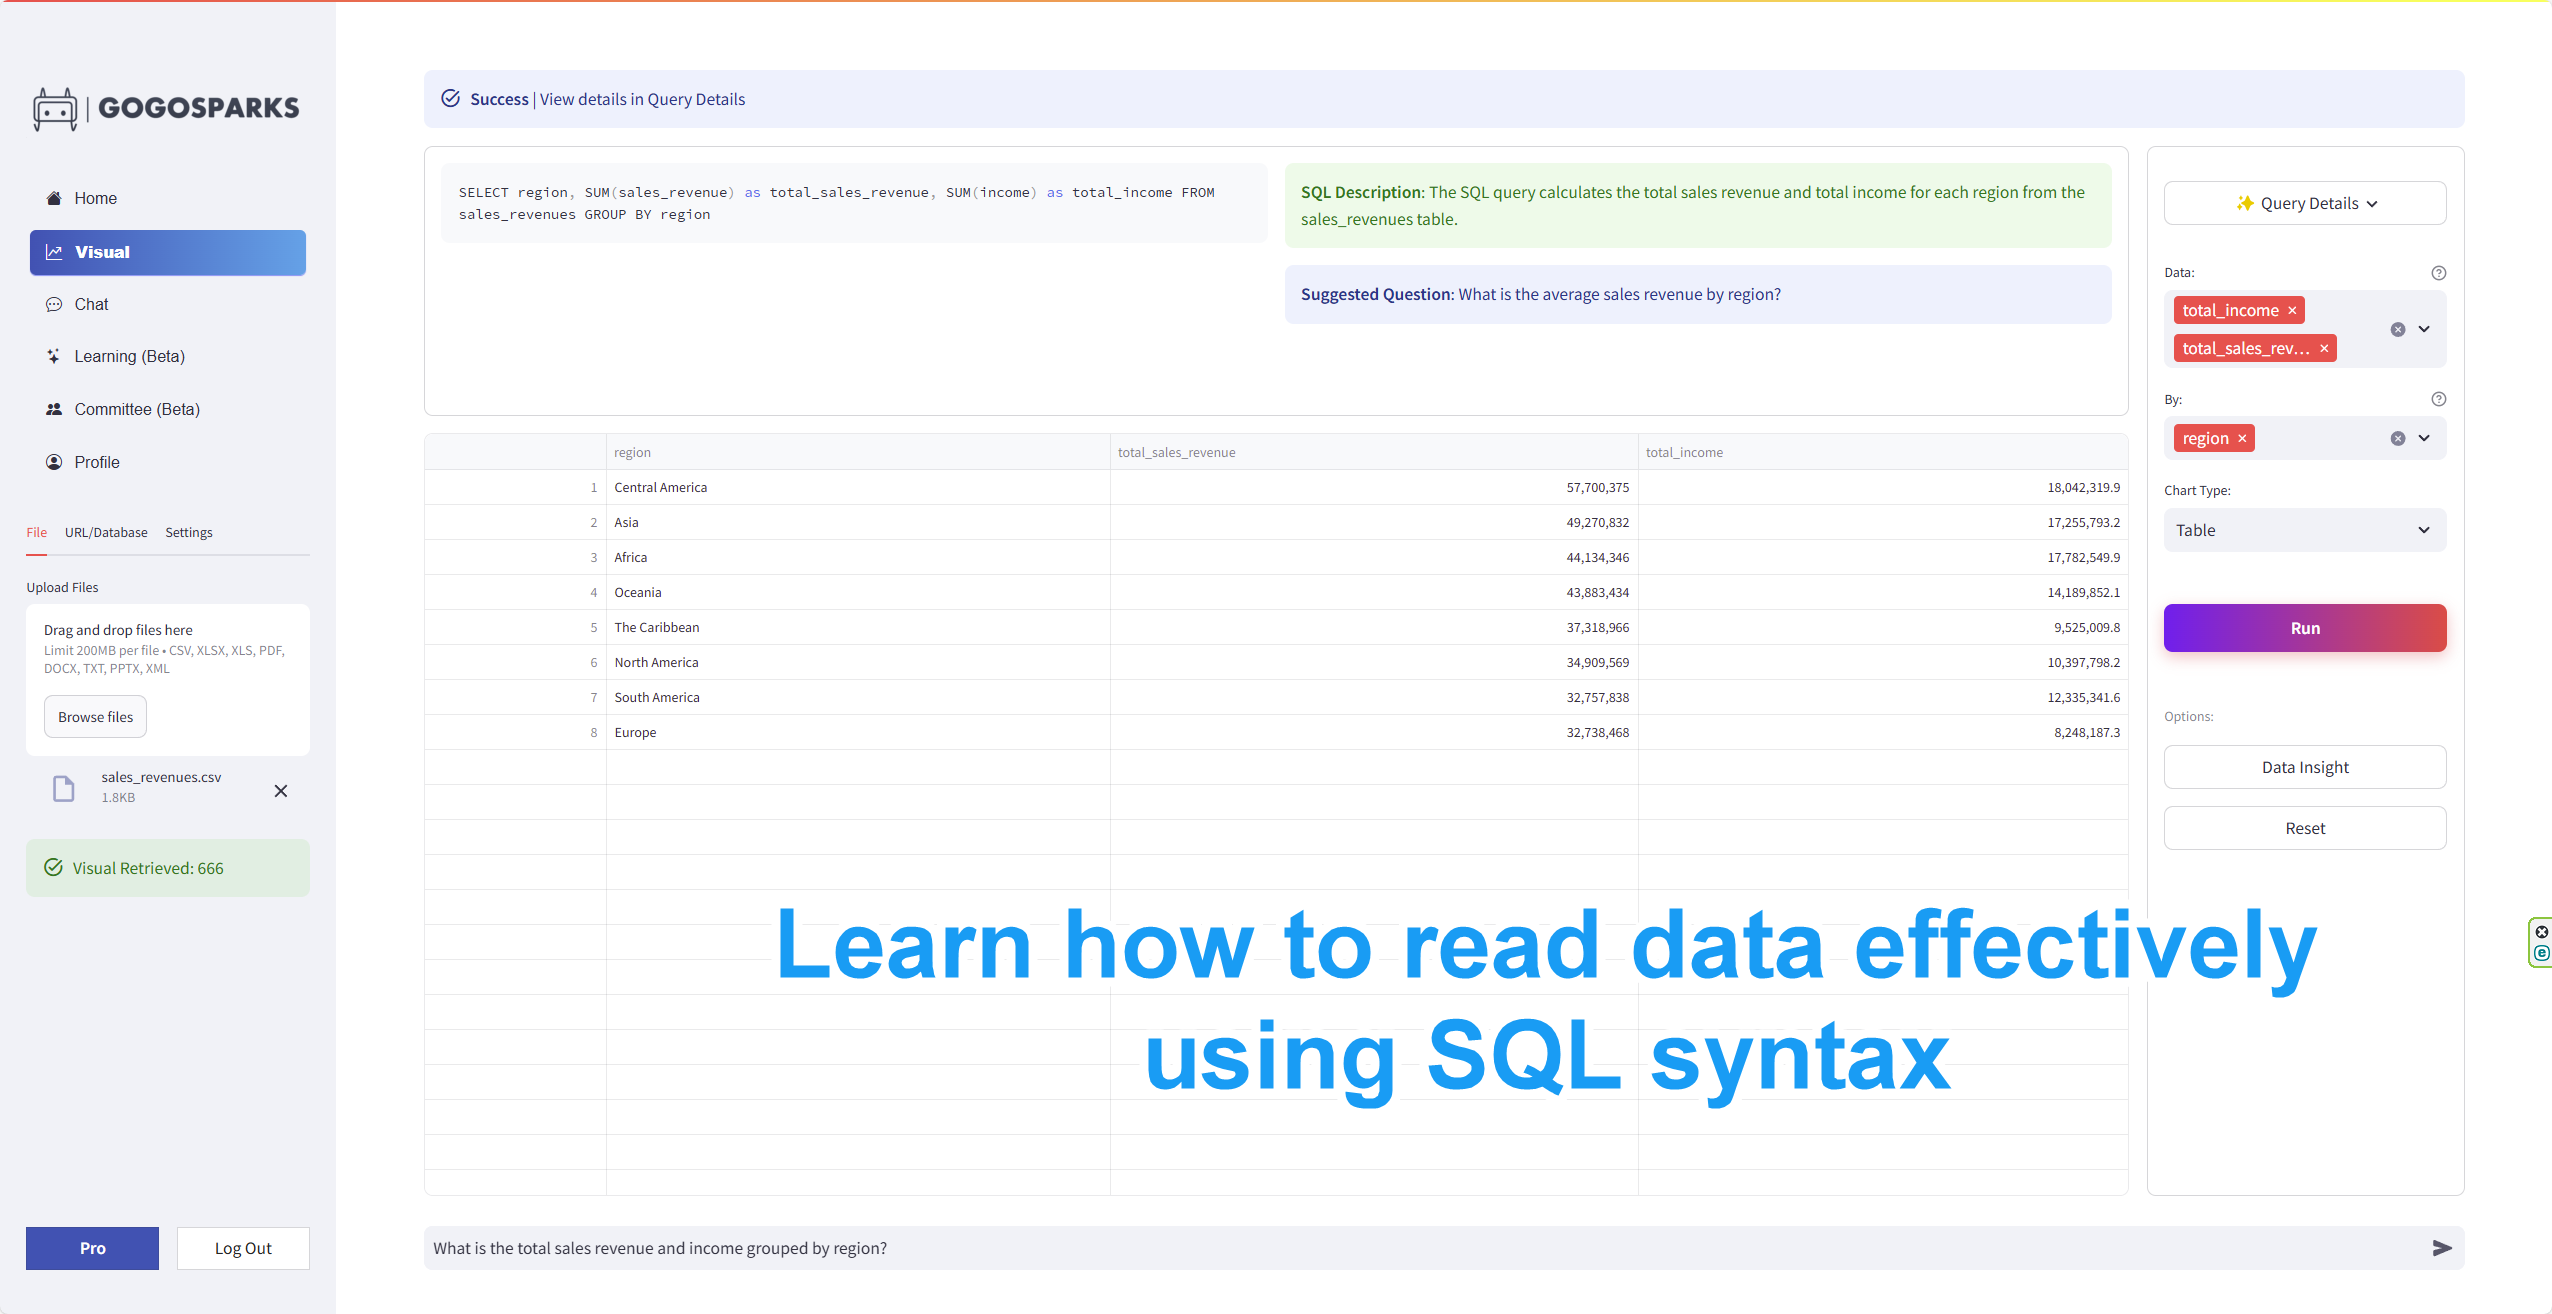Clear all selections in By field
2552x1314 pixels.
2397,438
